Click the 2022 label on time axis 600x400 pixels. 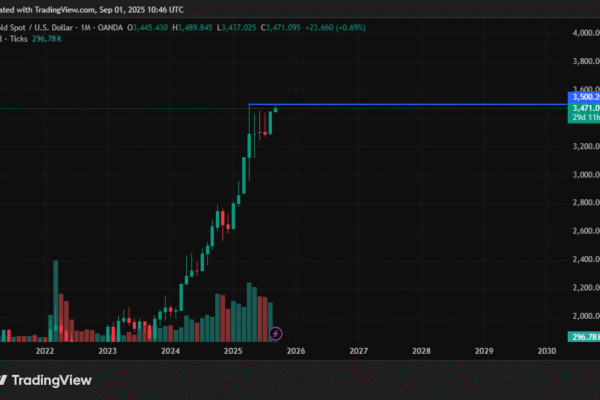[45, 352]
